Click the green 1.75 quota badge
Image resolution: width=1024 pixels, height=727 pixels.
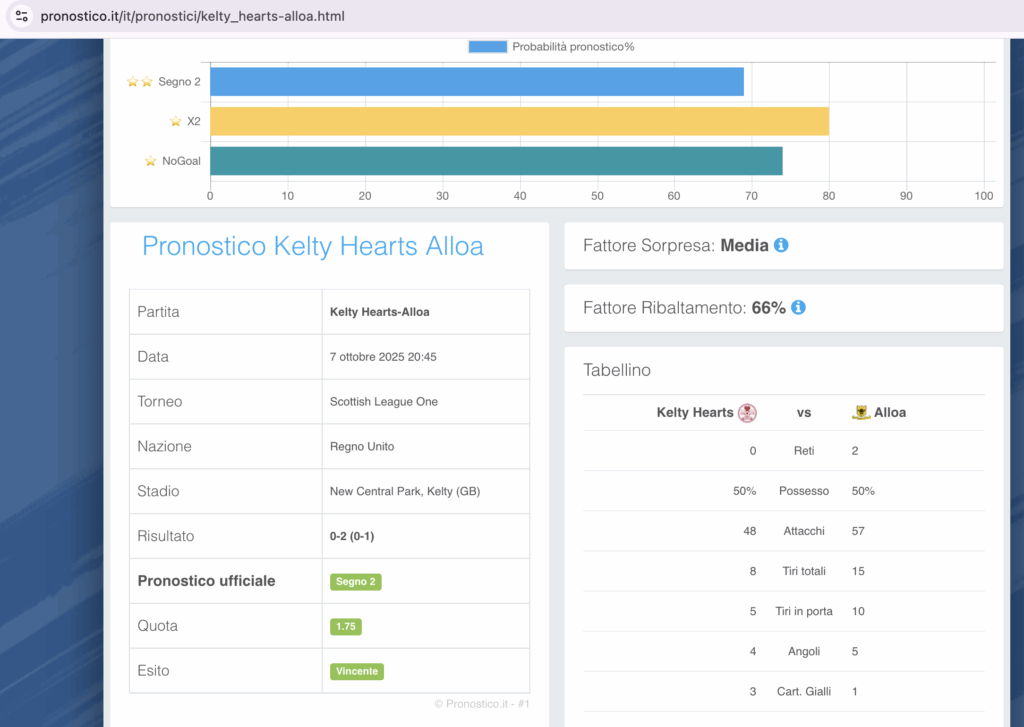coord(345,626)
